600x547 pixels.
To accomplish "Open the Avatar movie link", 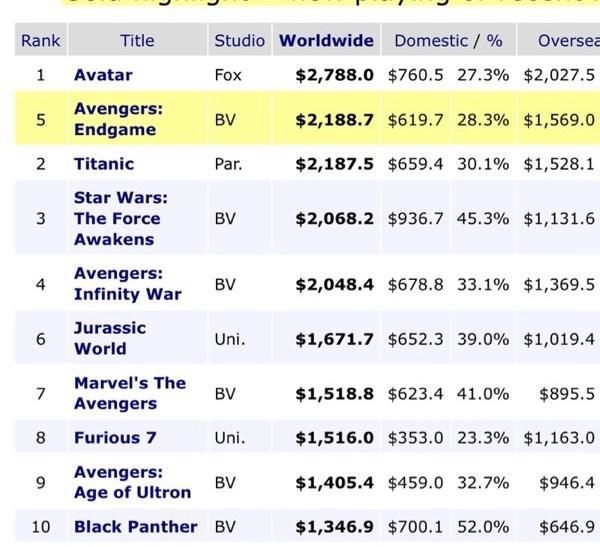I will pos(103,75).
